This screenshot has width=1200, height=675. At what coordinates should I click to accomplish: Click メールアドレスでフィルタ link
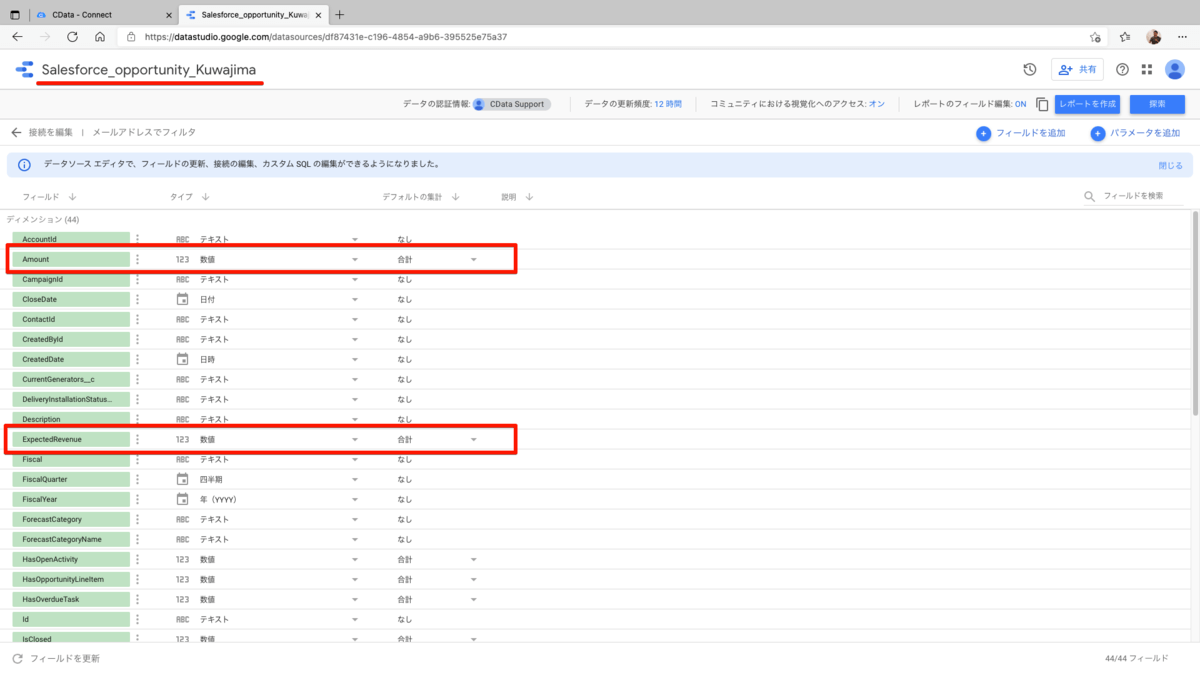pos(144,132)
